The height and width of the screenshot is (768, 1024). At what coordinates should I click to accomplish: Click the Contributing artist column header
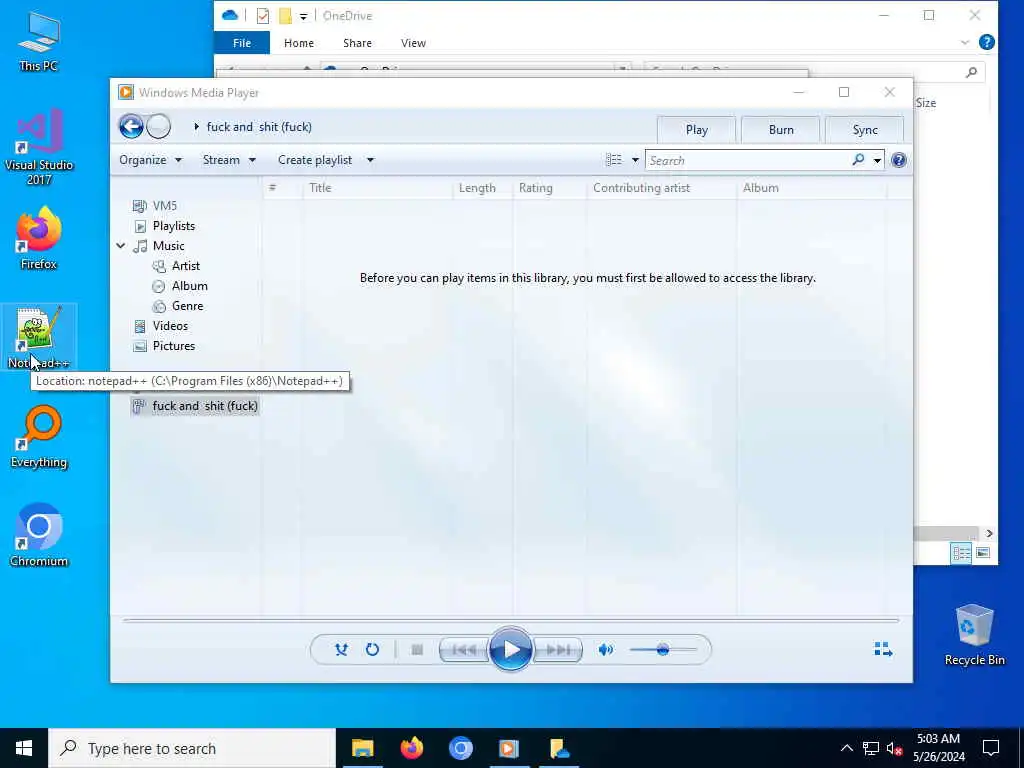click(662, 188)
